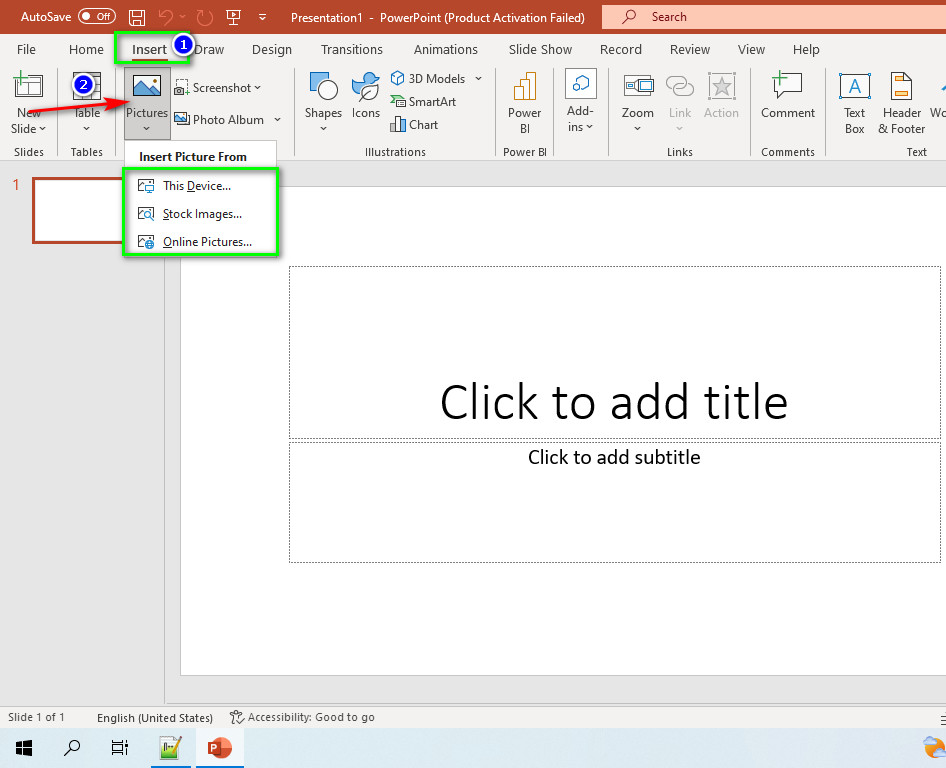
Task: Open the File tab
Action: coord(26,49)
